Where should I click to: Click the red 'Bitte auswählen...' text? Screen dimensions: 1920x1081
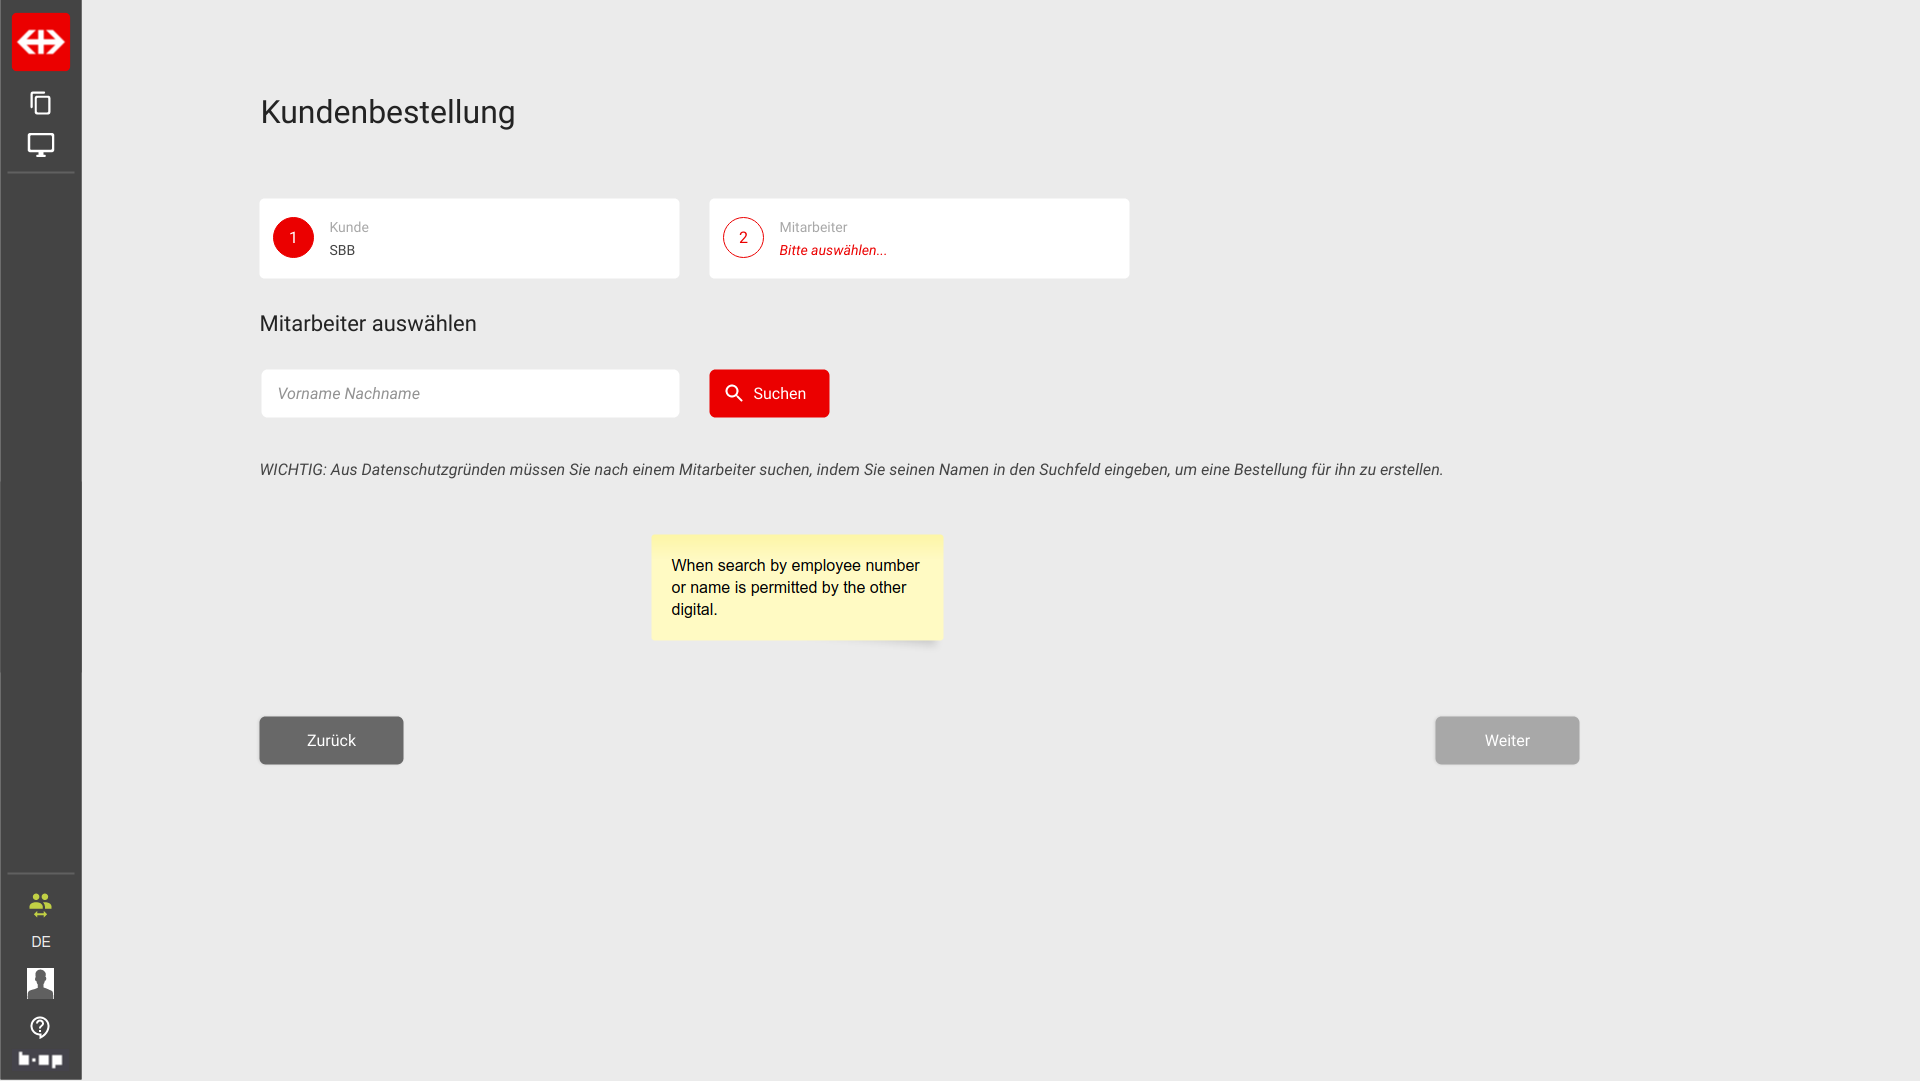pyautogui.click(x=833, y=251)
